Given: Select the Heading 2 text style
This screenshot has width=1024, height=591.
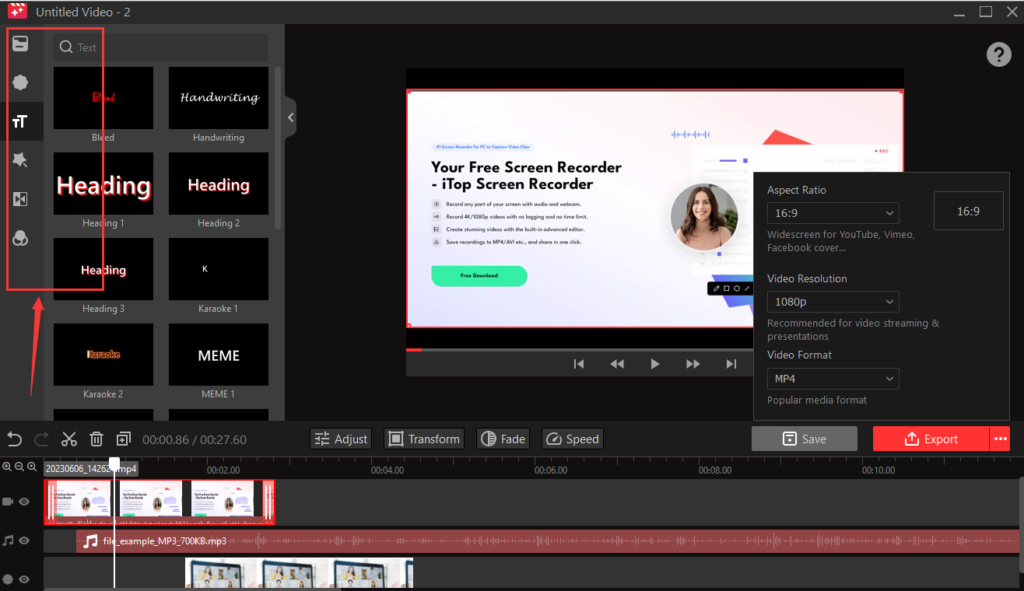Looking at the screenshot, I should coord(218,184).
